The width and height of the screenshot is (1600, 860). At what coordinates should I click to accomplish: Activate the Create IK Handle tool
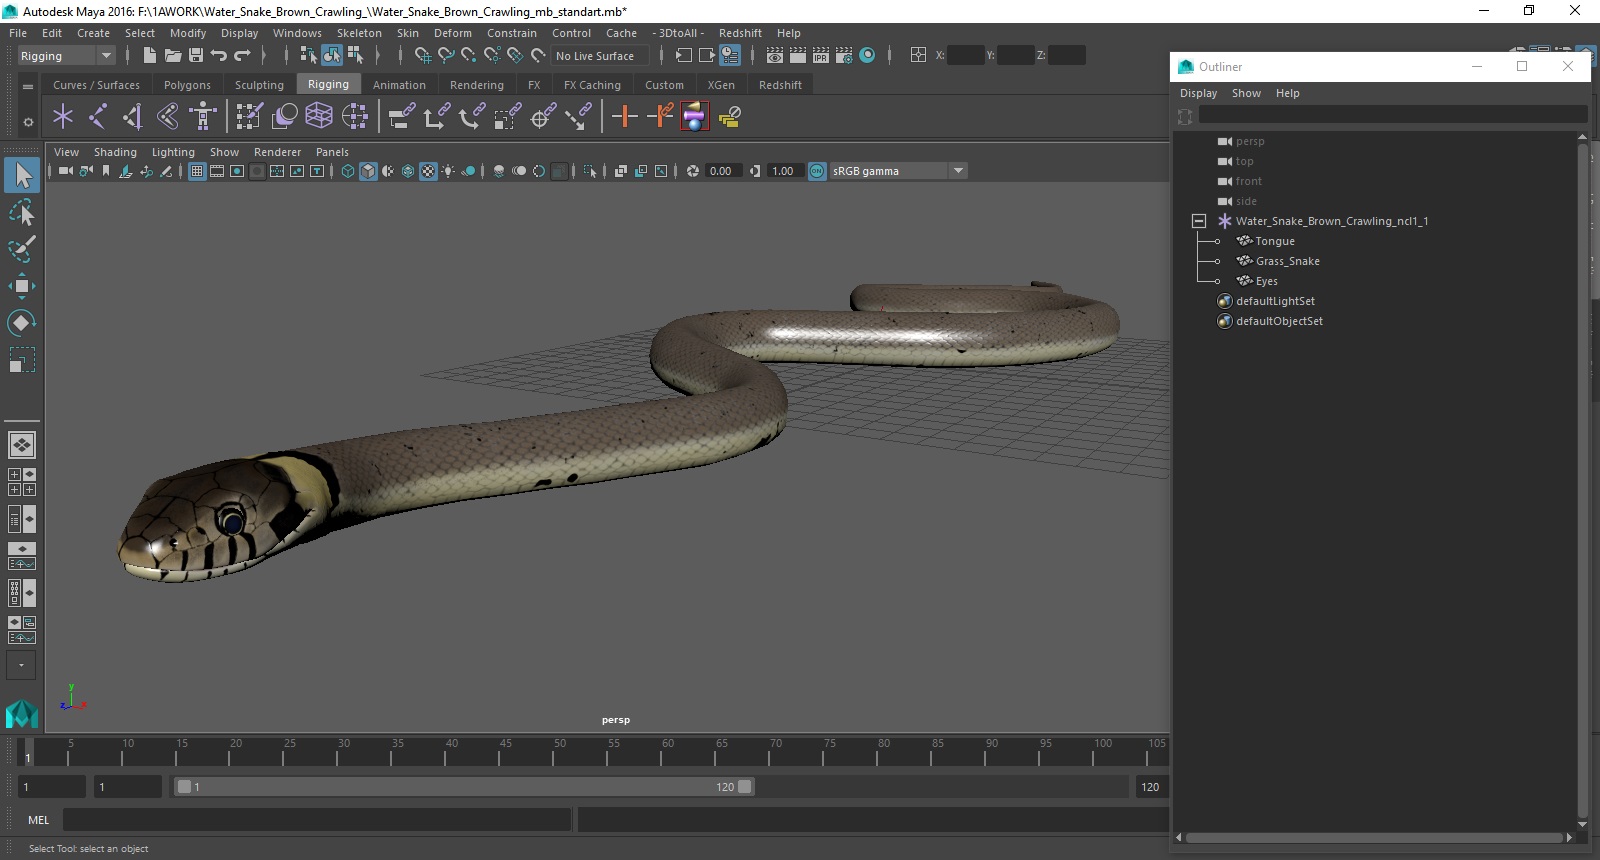pos(133,117)
